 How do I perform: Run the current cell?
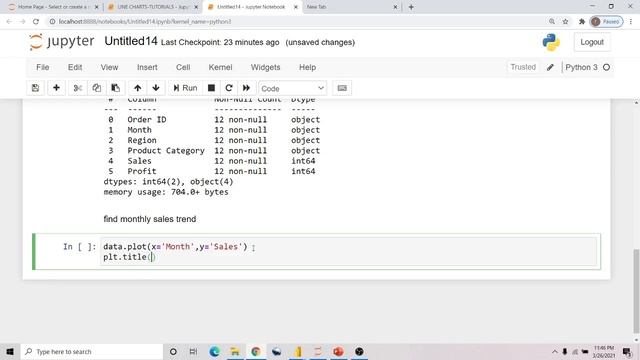(185, 88)
